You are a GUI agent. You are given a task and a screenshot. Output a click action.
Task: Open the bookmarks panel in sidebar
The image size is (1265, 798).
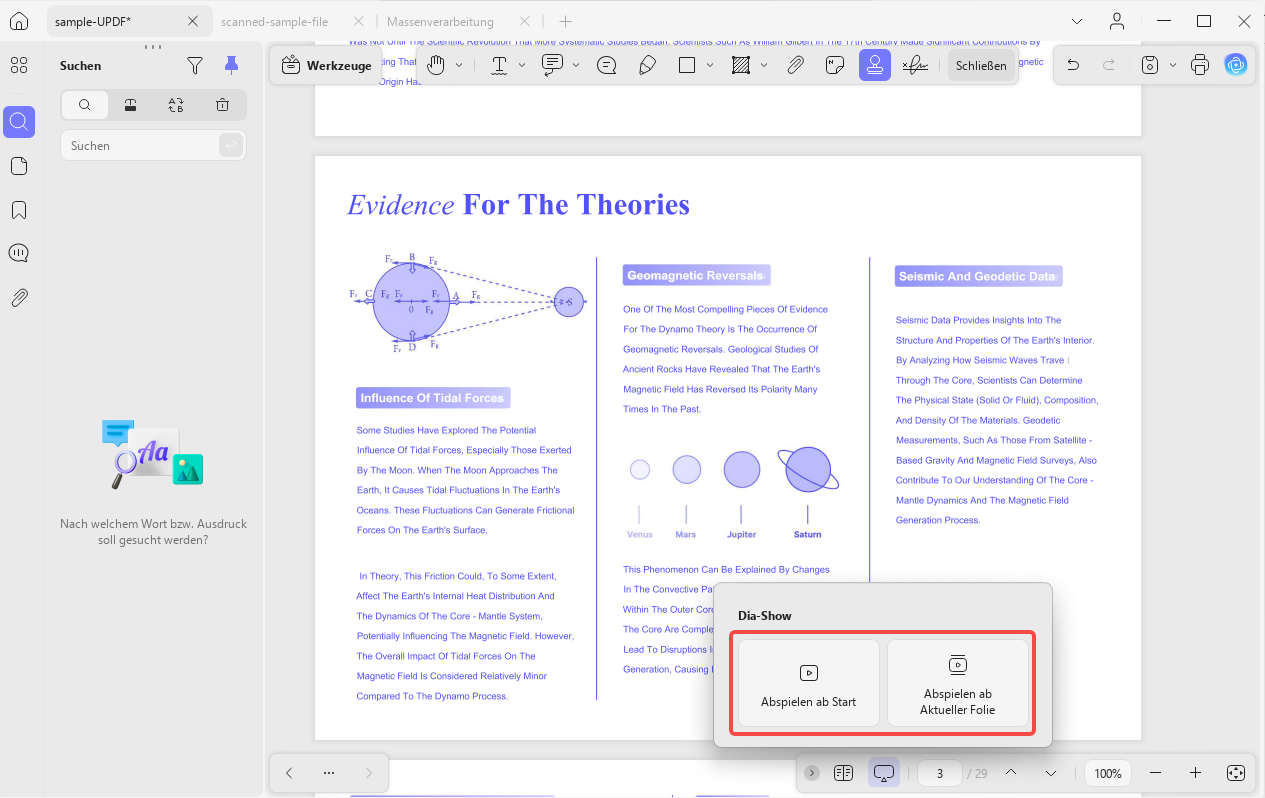[x=19, y=210]
